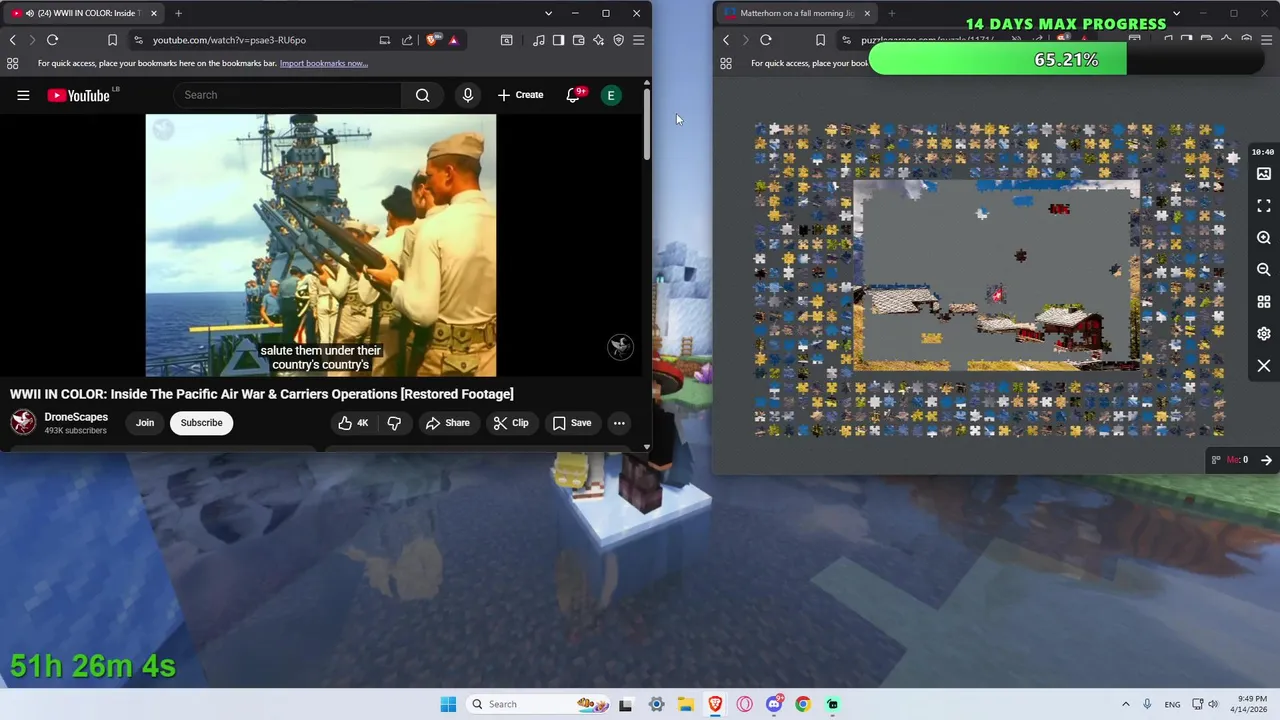The width and height of the screenshot is (1280, 720).
Task: Arrange puzzle pieces with the grid icon
Action: 1264,302
